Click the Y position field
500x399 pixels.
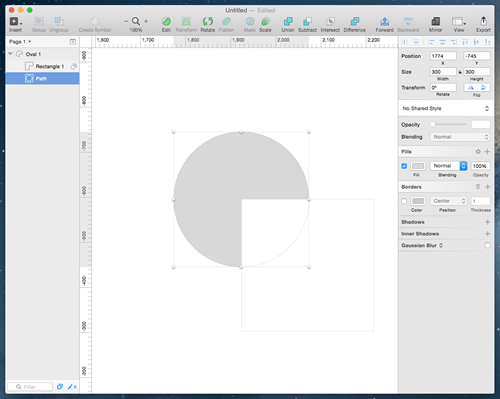point(477,56)
